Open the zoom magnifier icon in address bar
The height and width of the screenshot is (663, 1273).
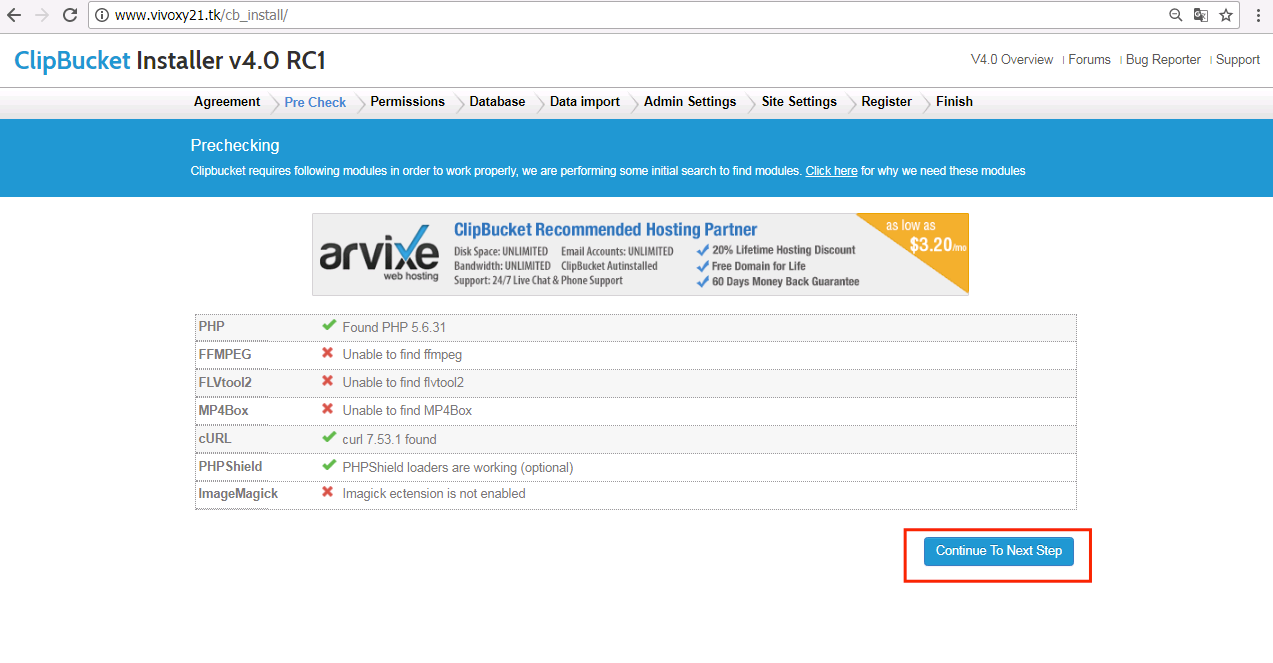(1176, 15)
